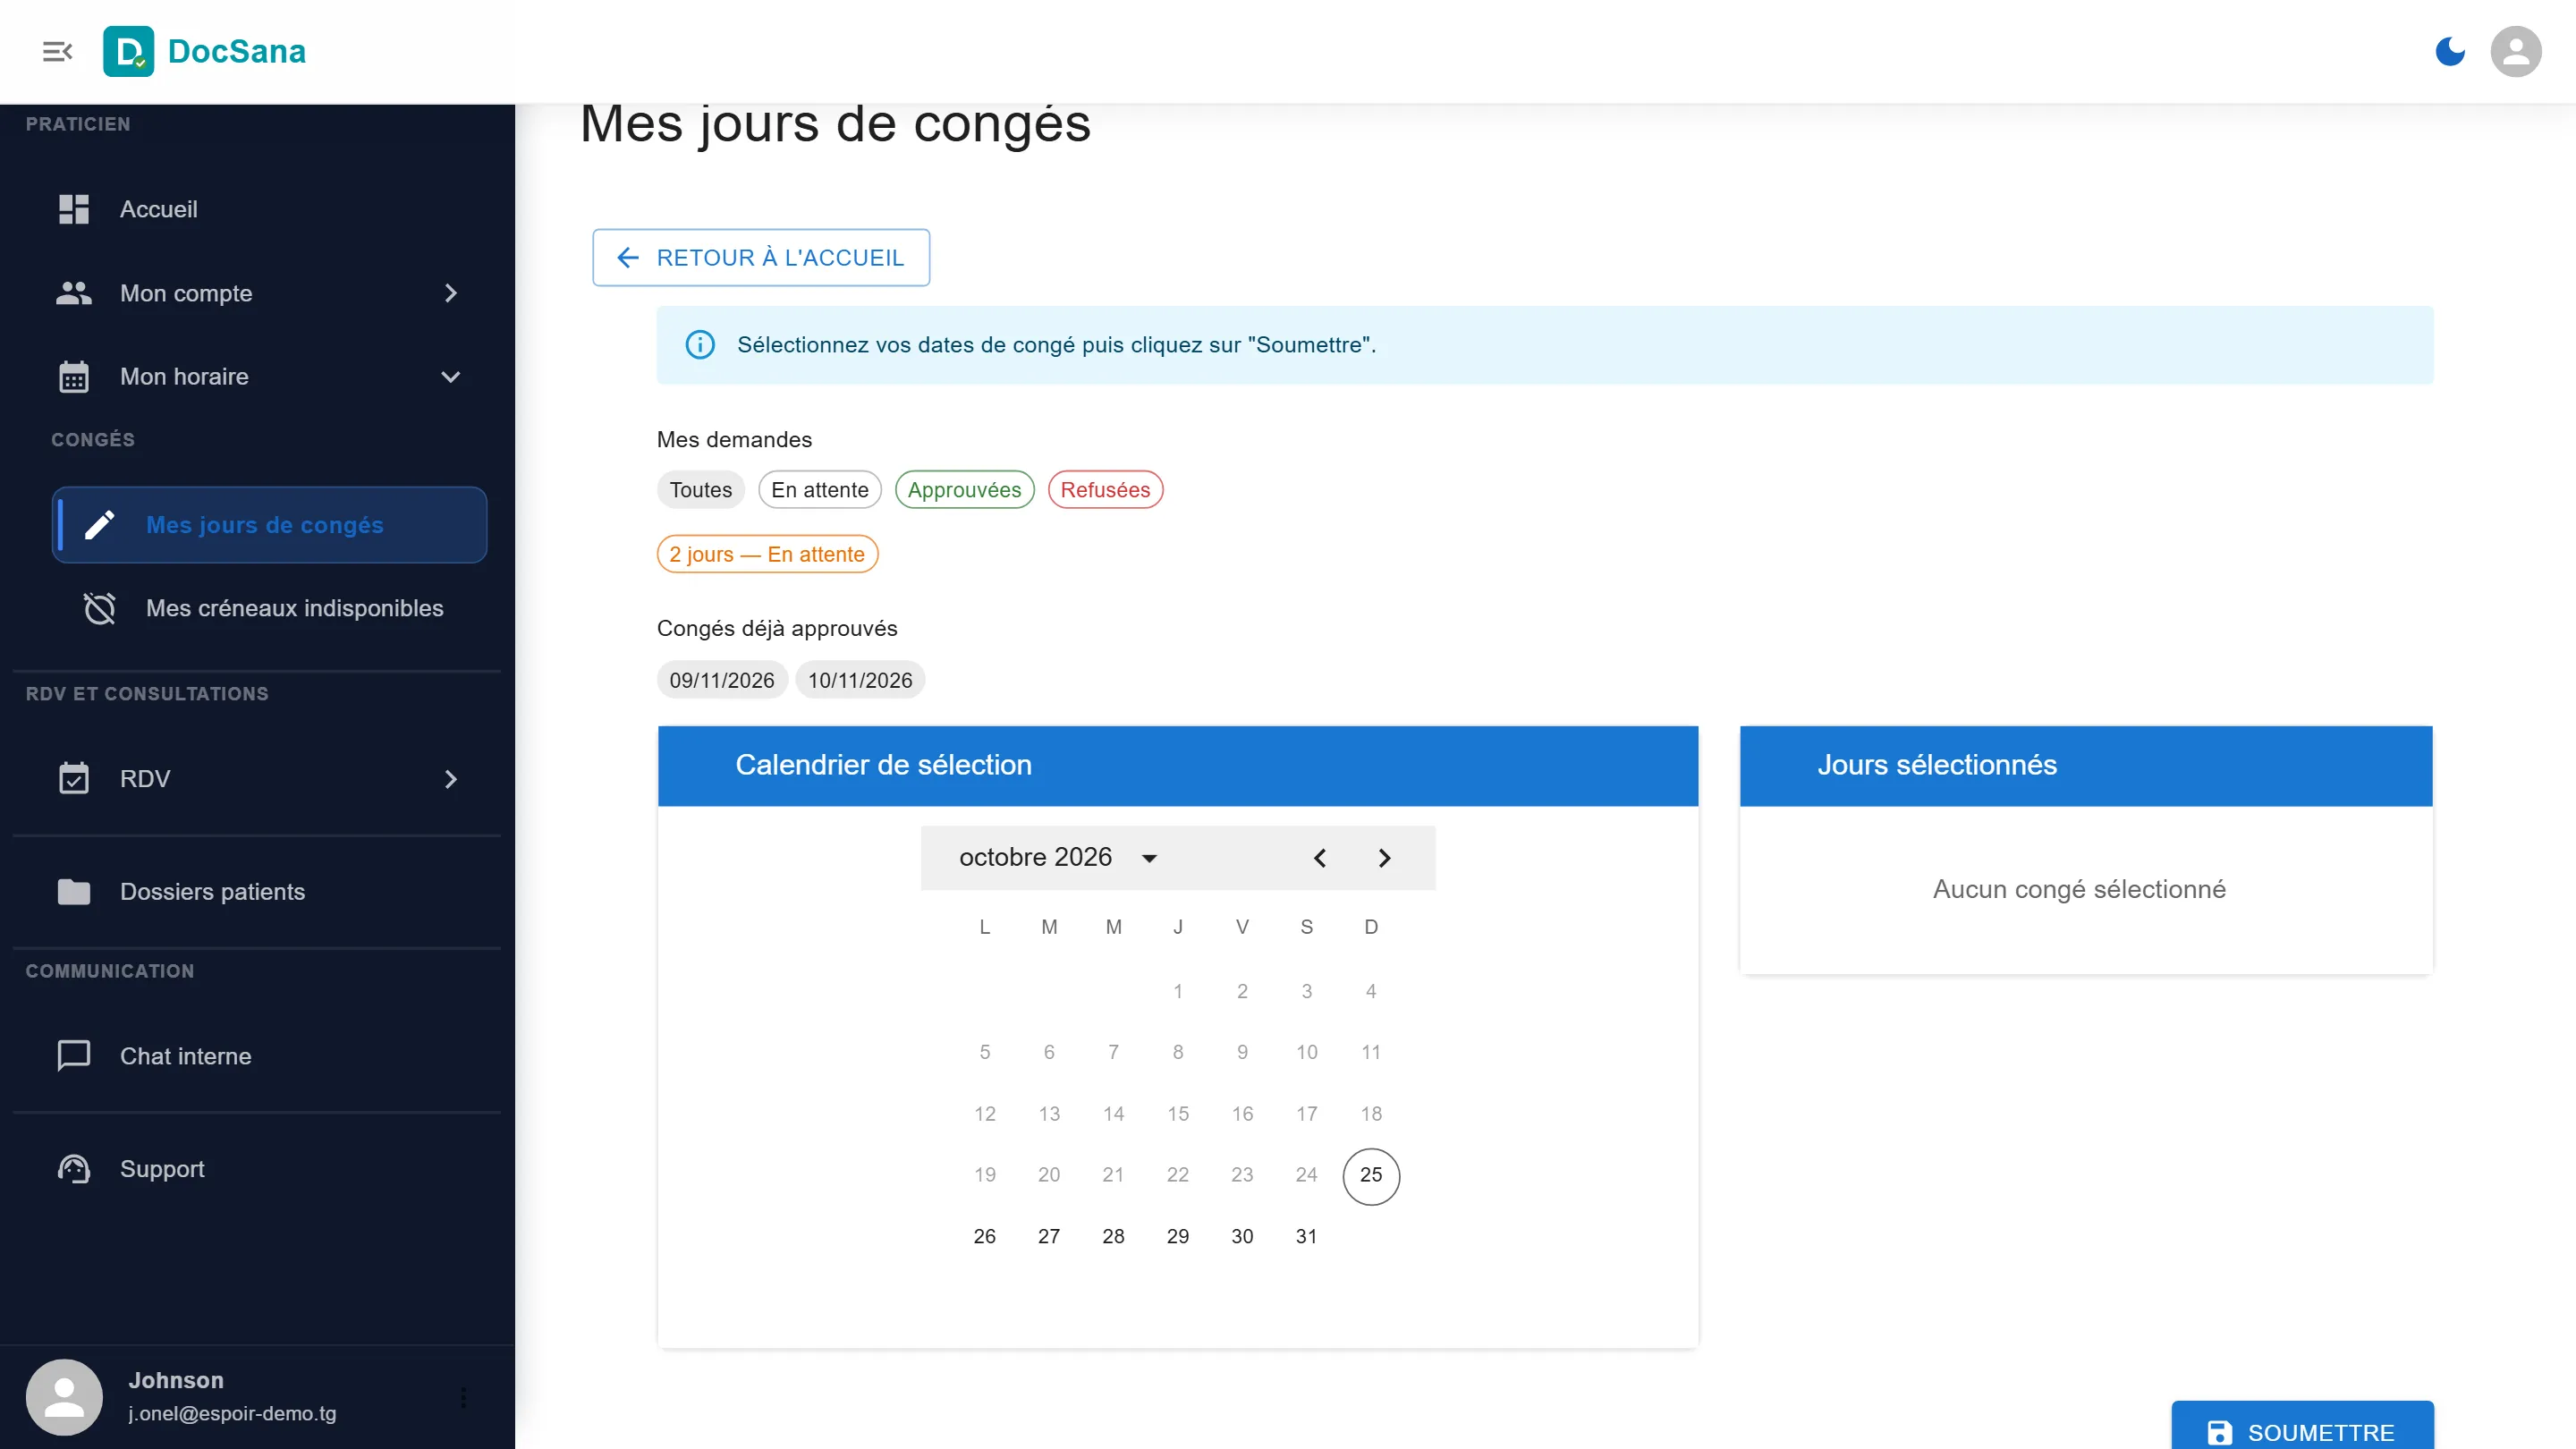Filter requests by Refusées
This screenshot has width=2576, height=1449.
[1105, 490]
